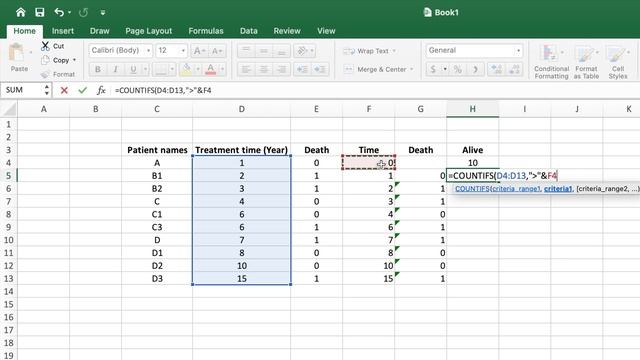640x360 pixels.
Task: Click COUNTIFS link in formula tooltip
Action: (472, 189)
